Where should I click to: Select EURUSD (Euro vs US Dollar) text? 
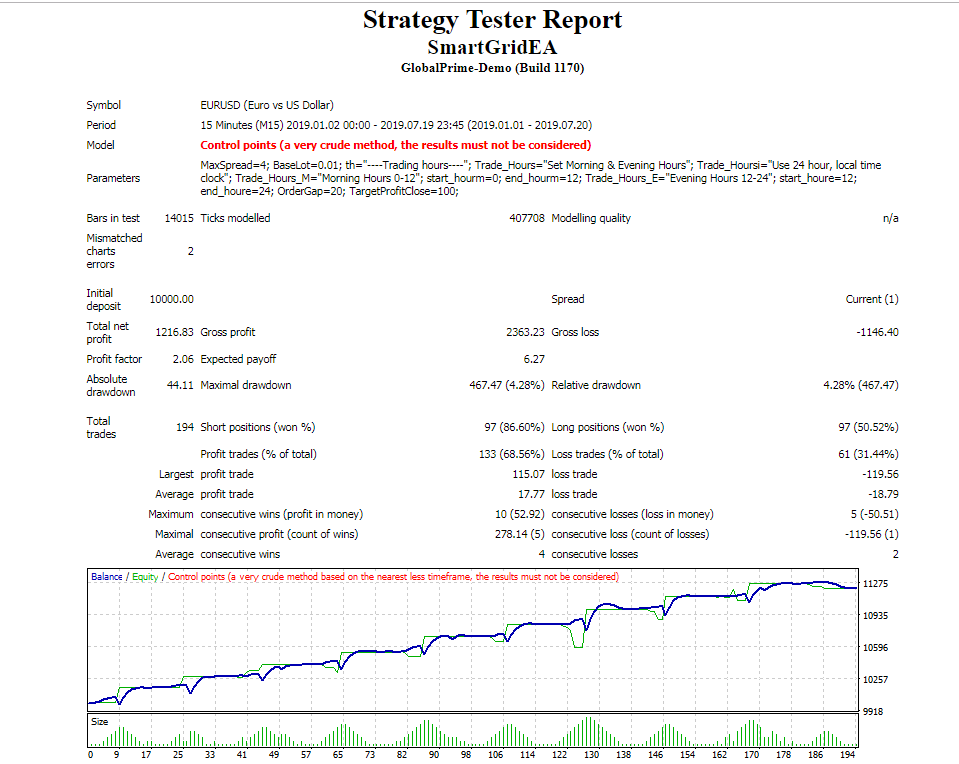click(x=267, y=105)
